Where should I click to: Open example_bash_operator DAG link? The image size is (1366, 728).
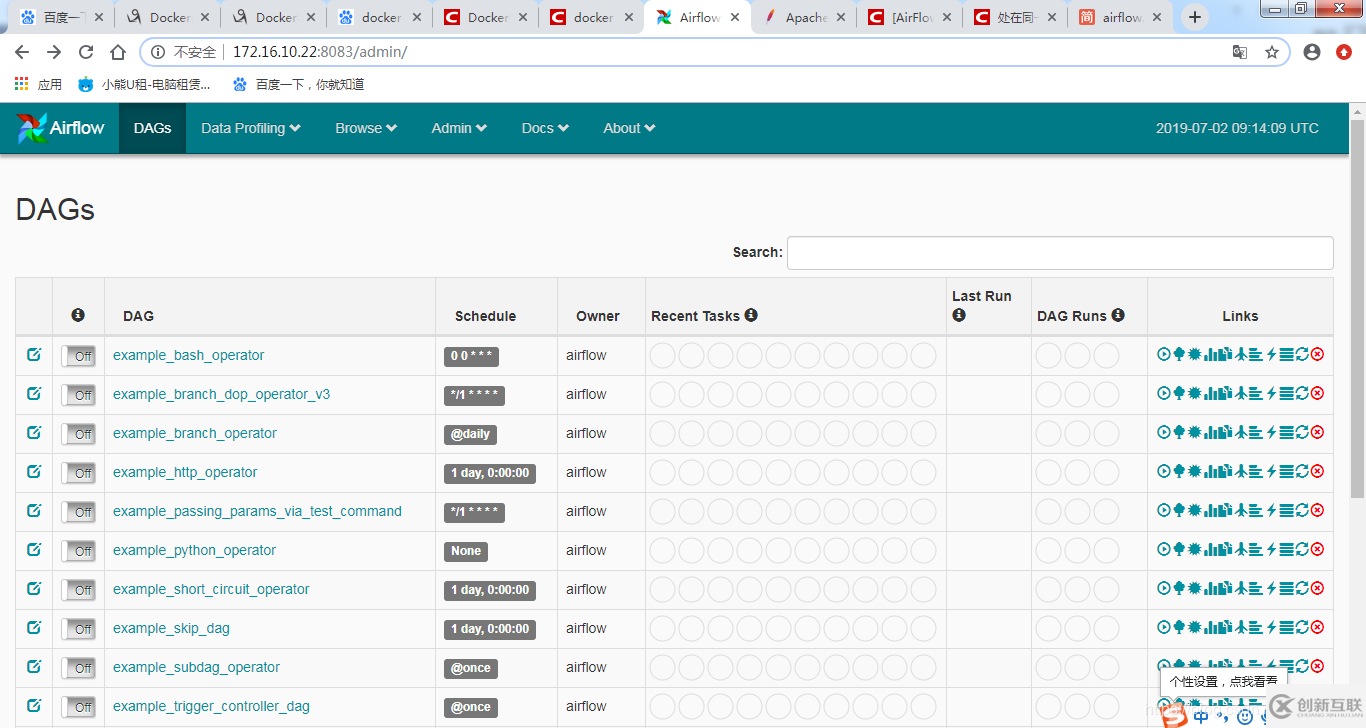(188, 355)
